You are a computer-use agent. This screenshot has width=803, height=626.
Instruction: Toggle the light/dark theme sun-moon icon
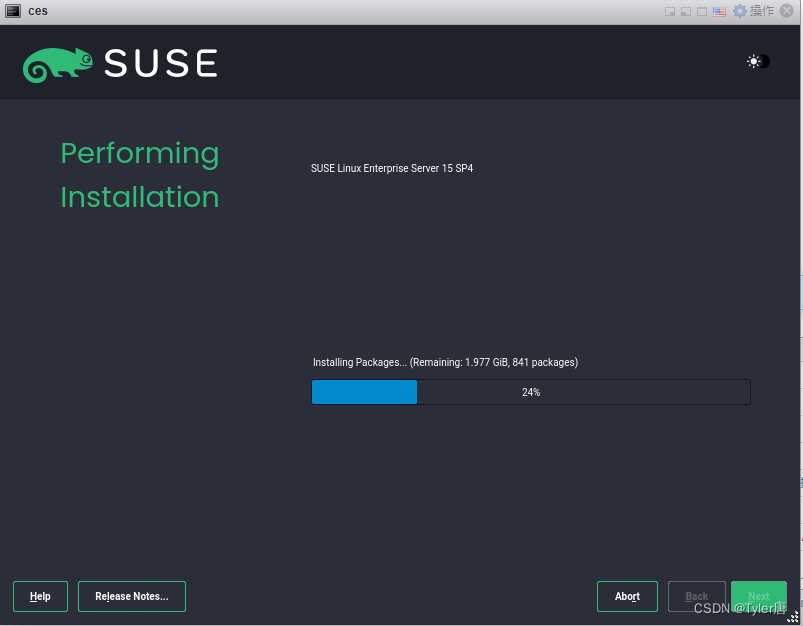click(x=756, y=61)
